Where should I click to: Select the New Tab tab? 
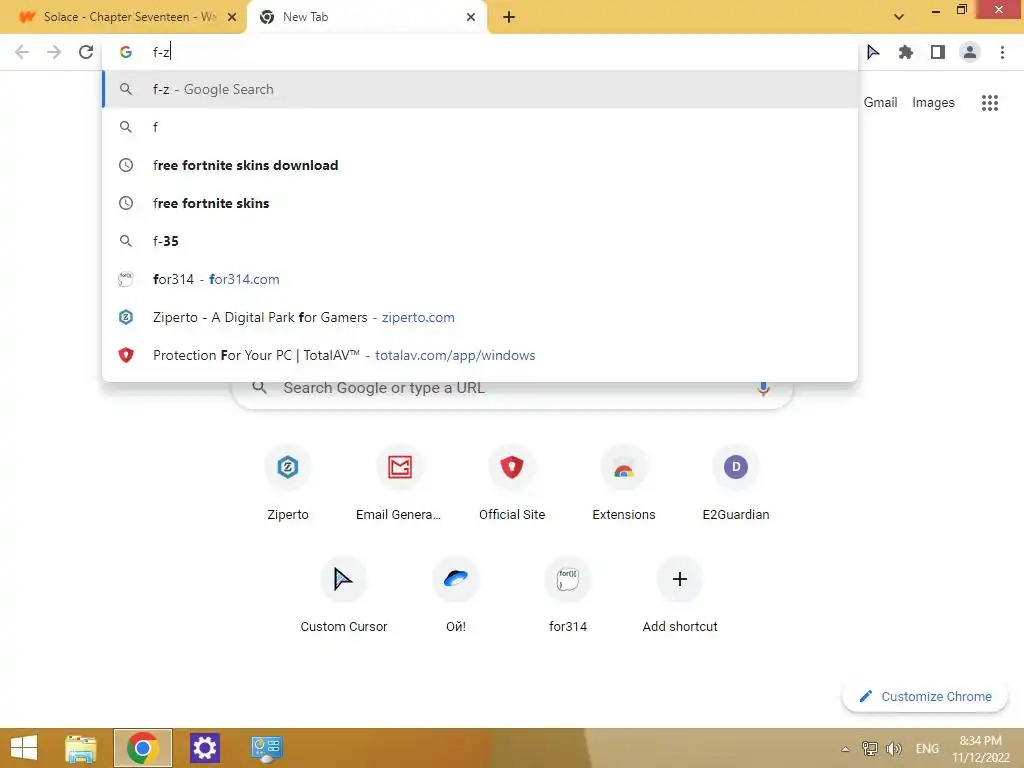[x=366, y=17]
